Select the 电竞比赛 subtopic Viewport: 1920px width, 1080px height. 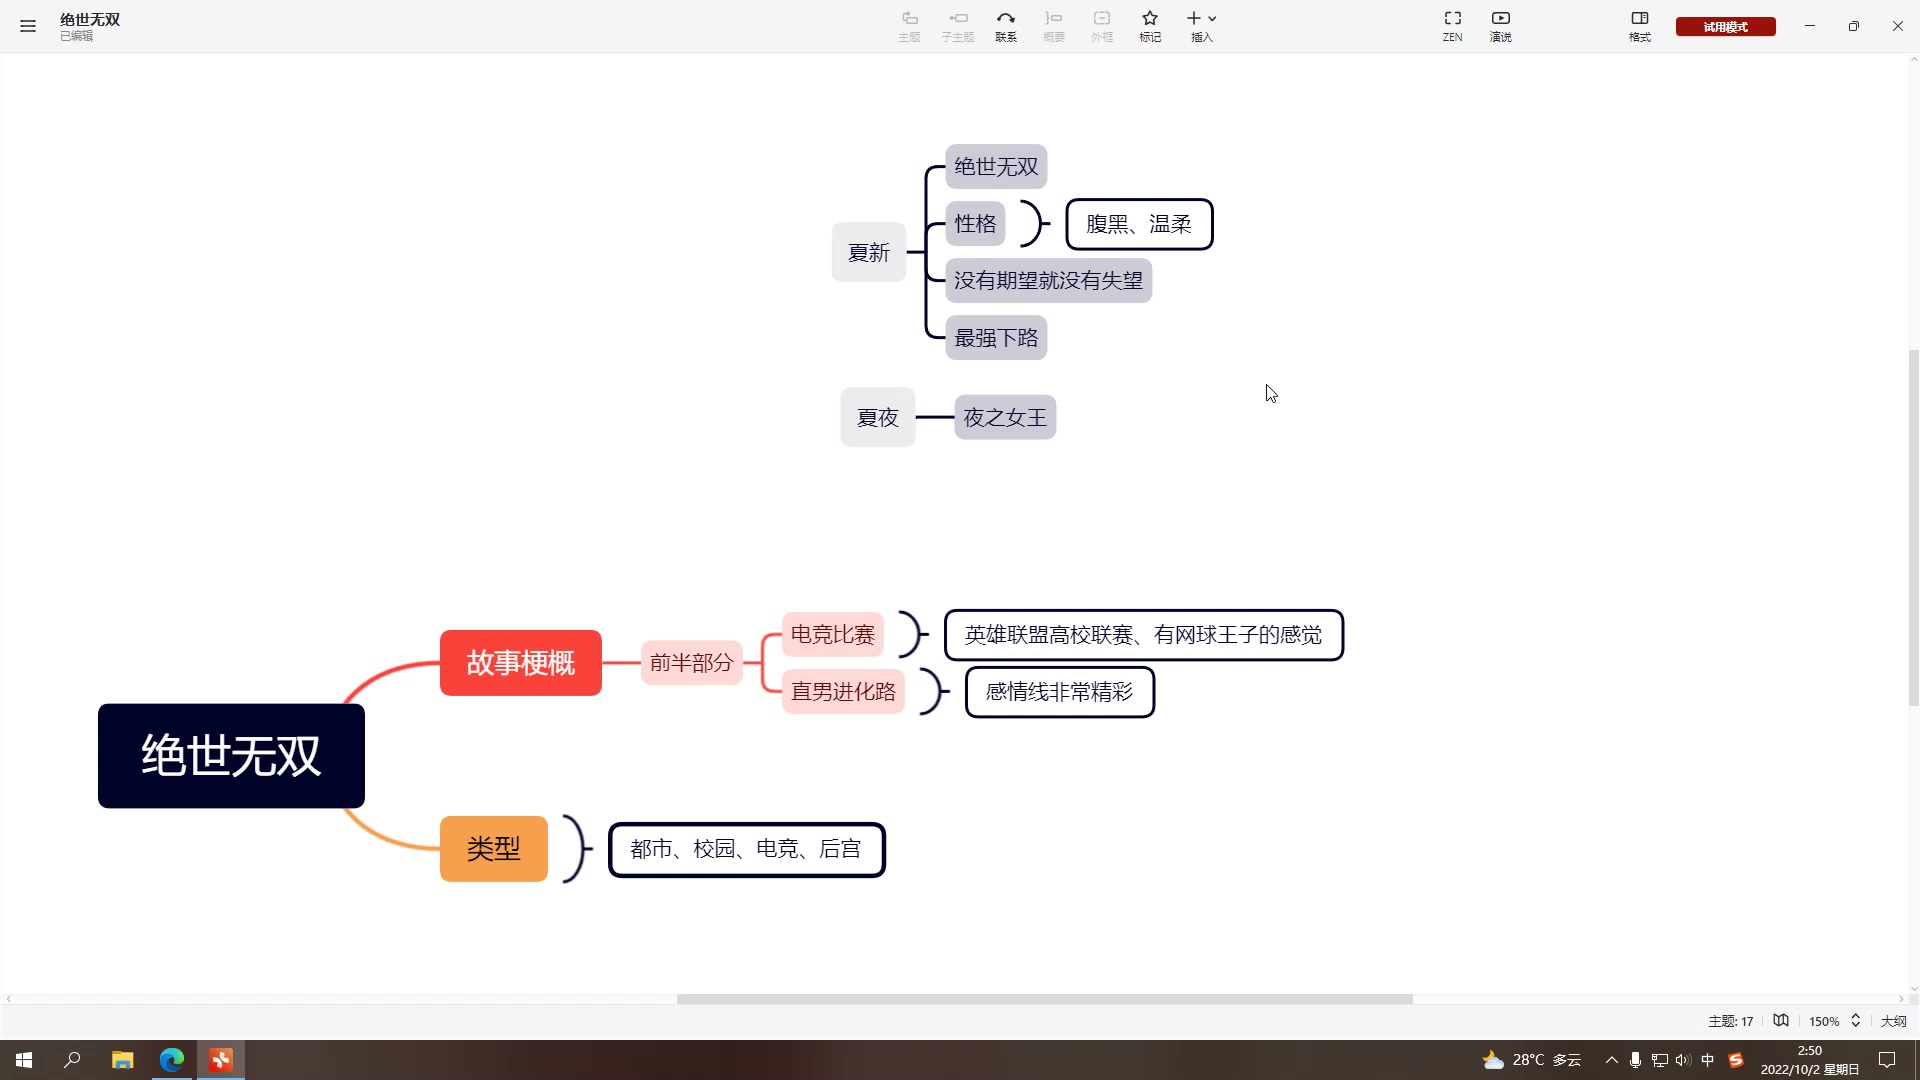click(x=833, y=635)
